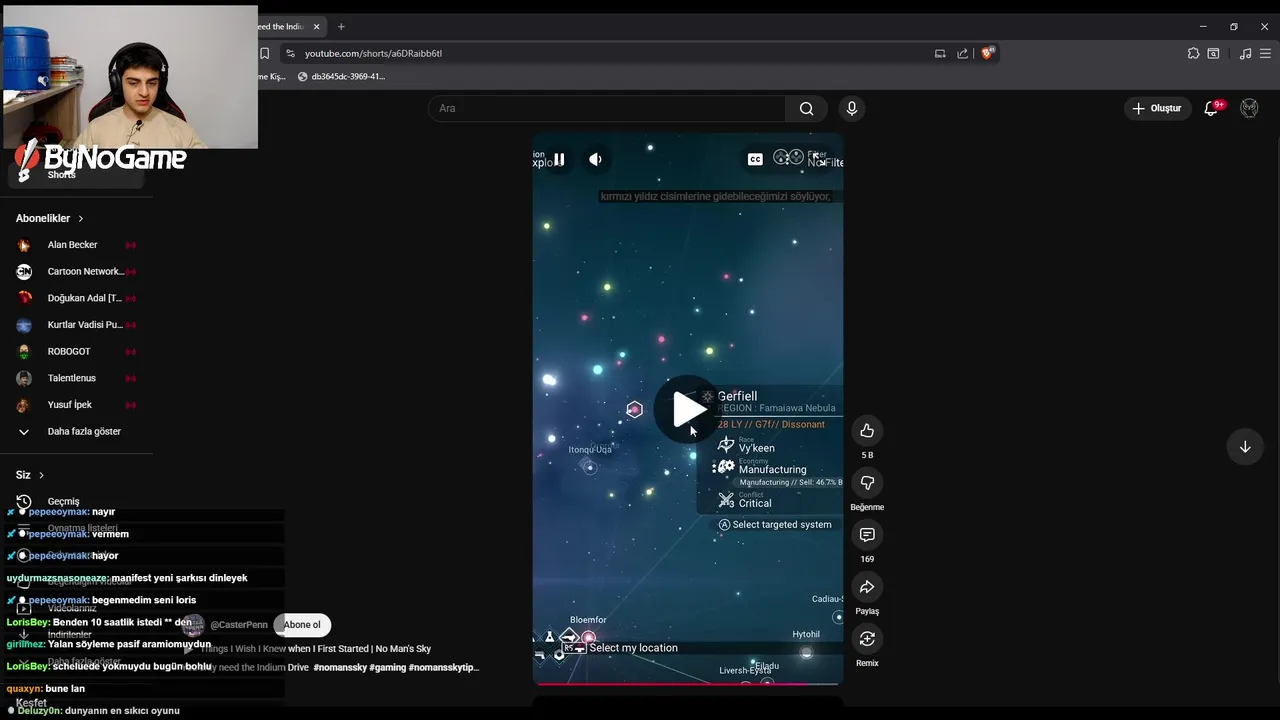The image size is (1280, 720).
Task: Start voice search with microphone icon
Action: [x=851, y=108]
